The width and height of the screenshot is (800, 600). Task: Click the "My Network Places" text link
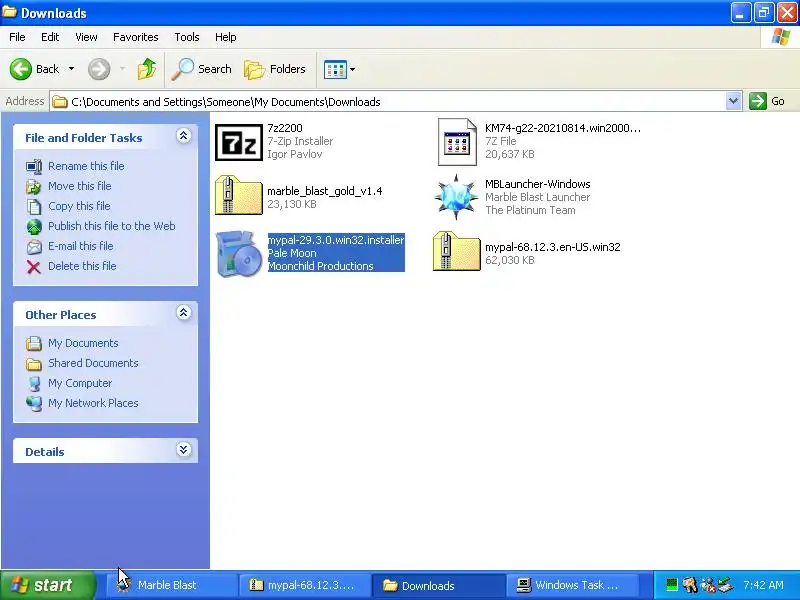point(93,403)
